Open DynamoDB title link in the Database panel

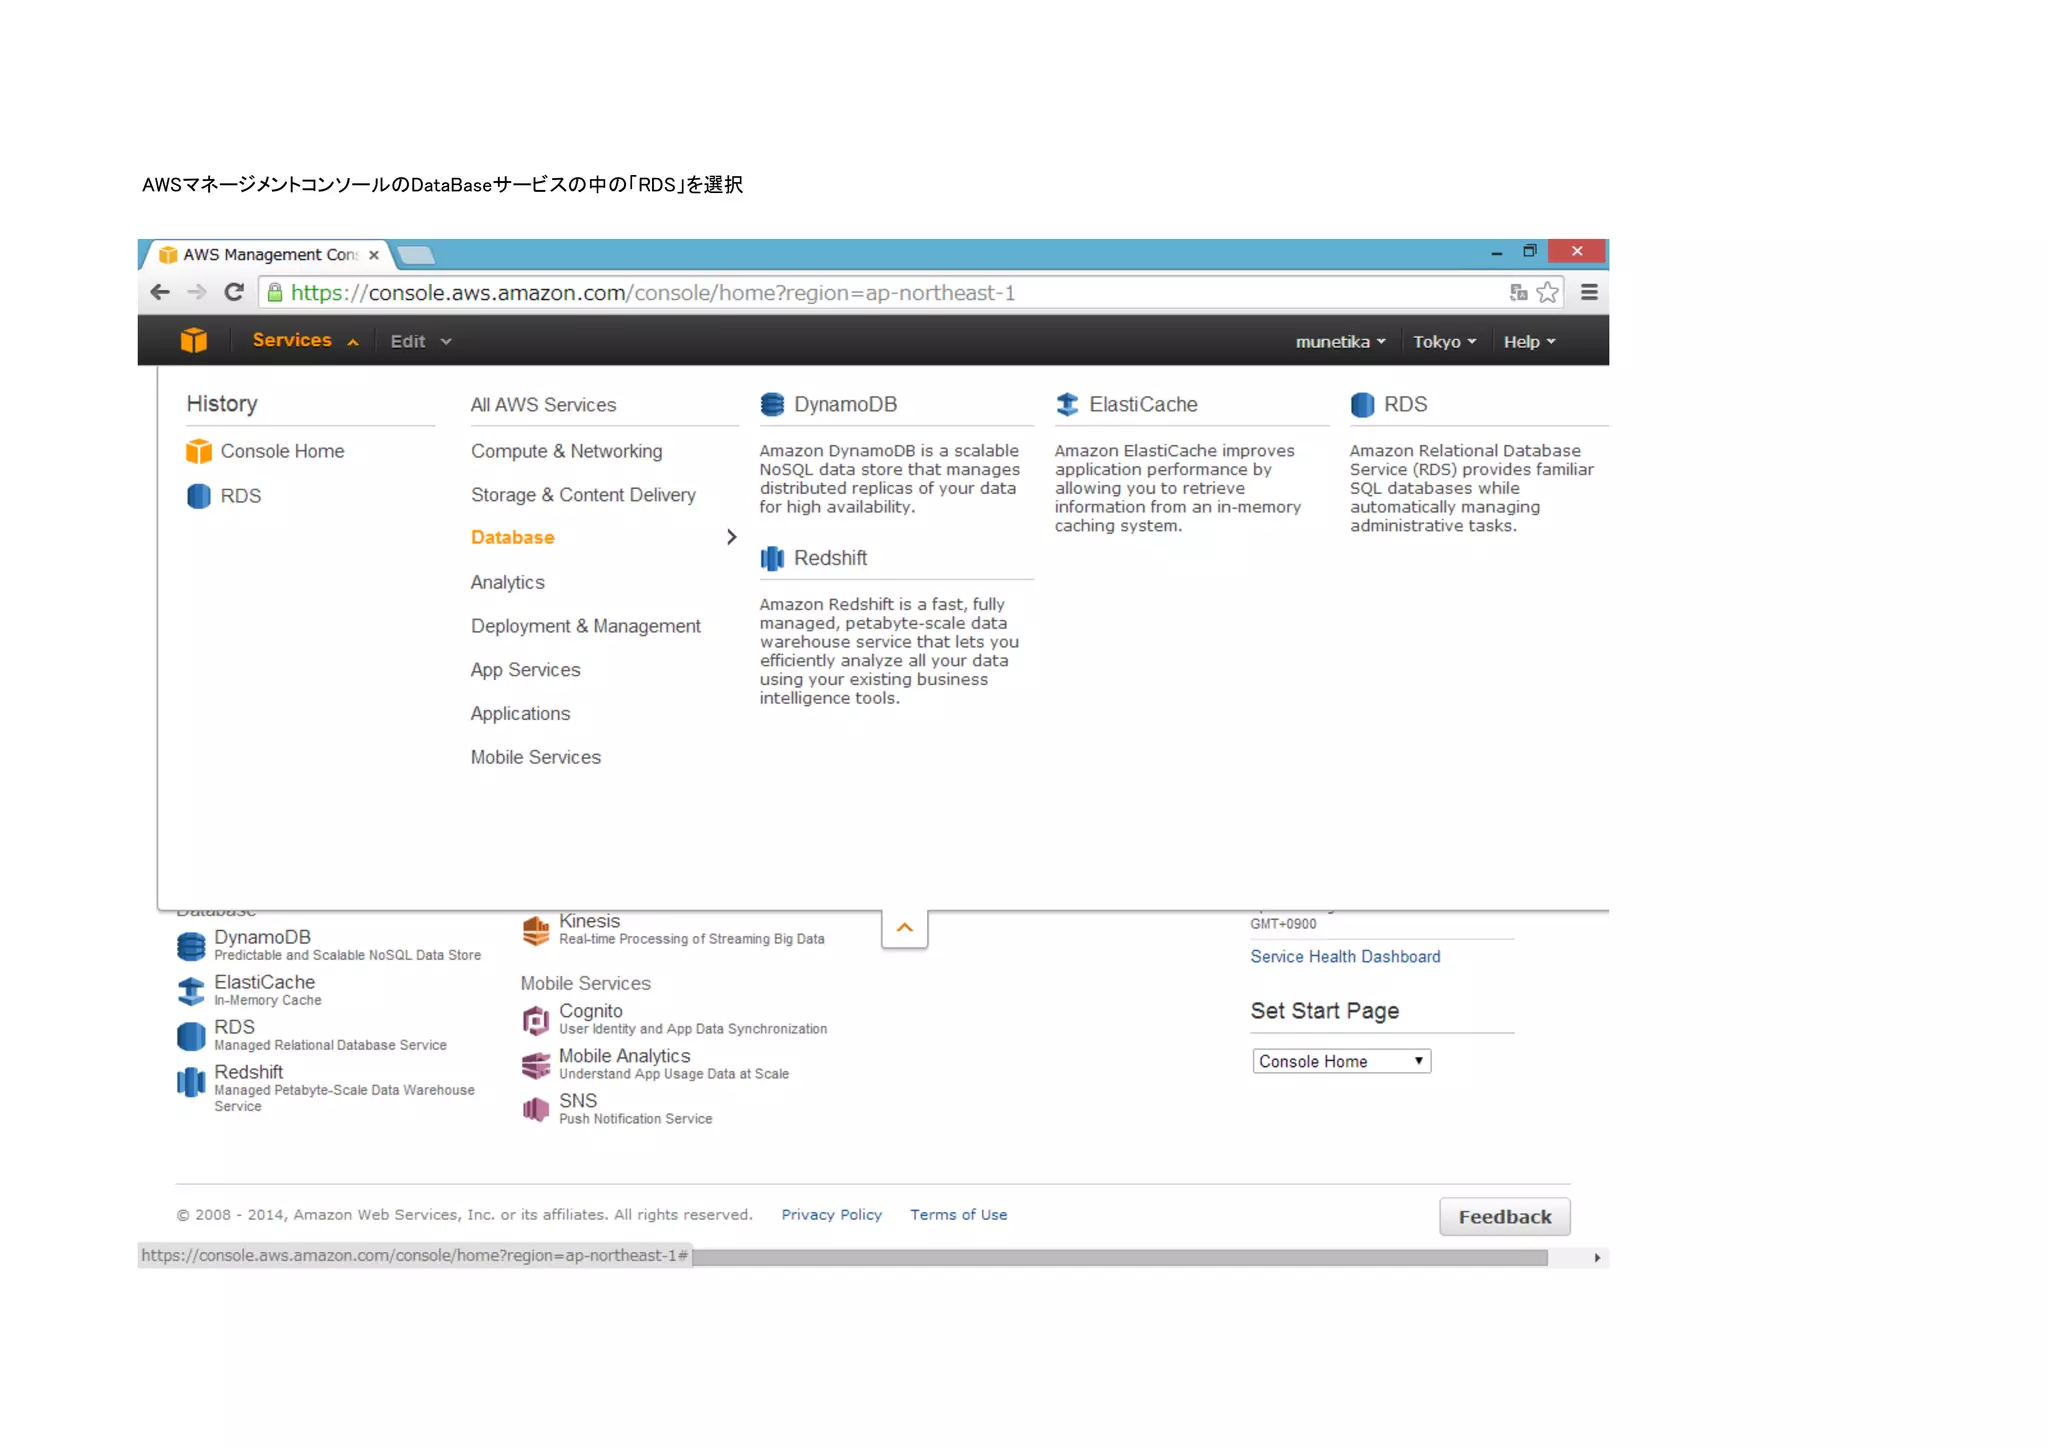click(x=845, y=405)
